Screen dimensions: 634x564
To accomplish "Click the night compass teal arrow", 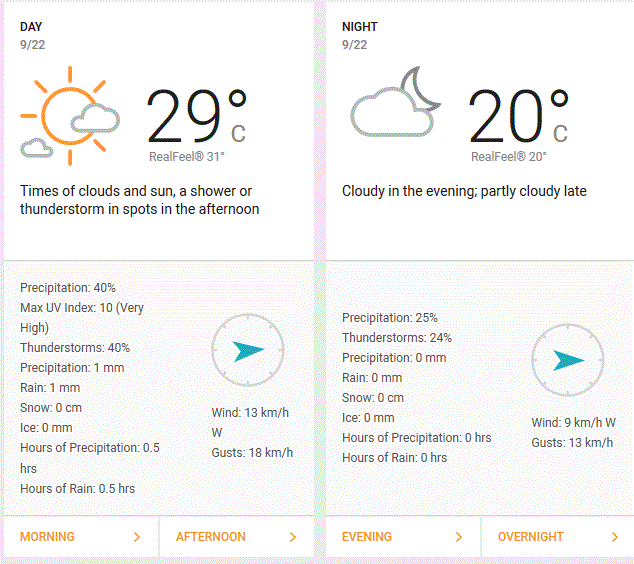I will [x=568, y=360].
